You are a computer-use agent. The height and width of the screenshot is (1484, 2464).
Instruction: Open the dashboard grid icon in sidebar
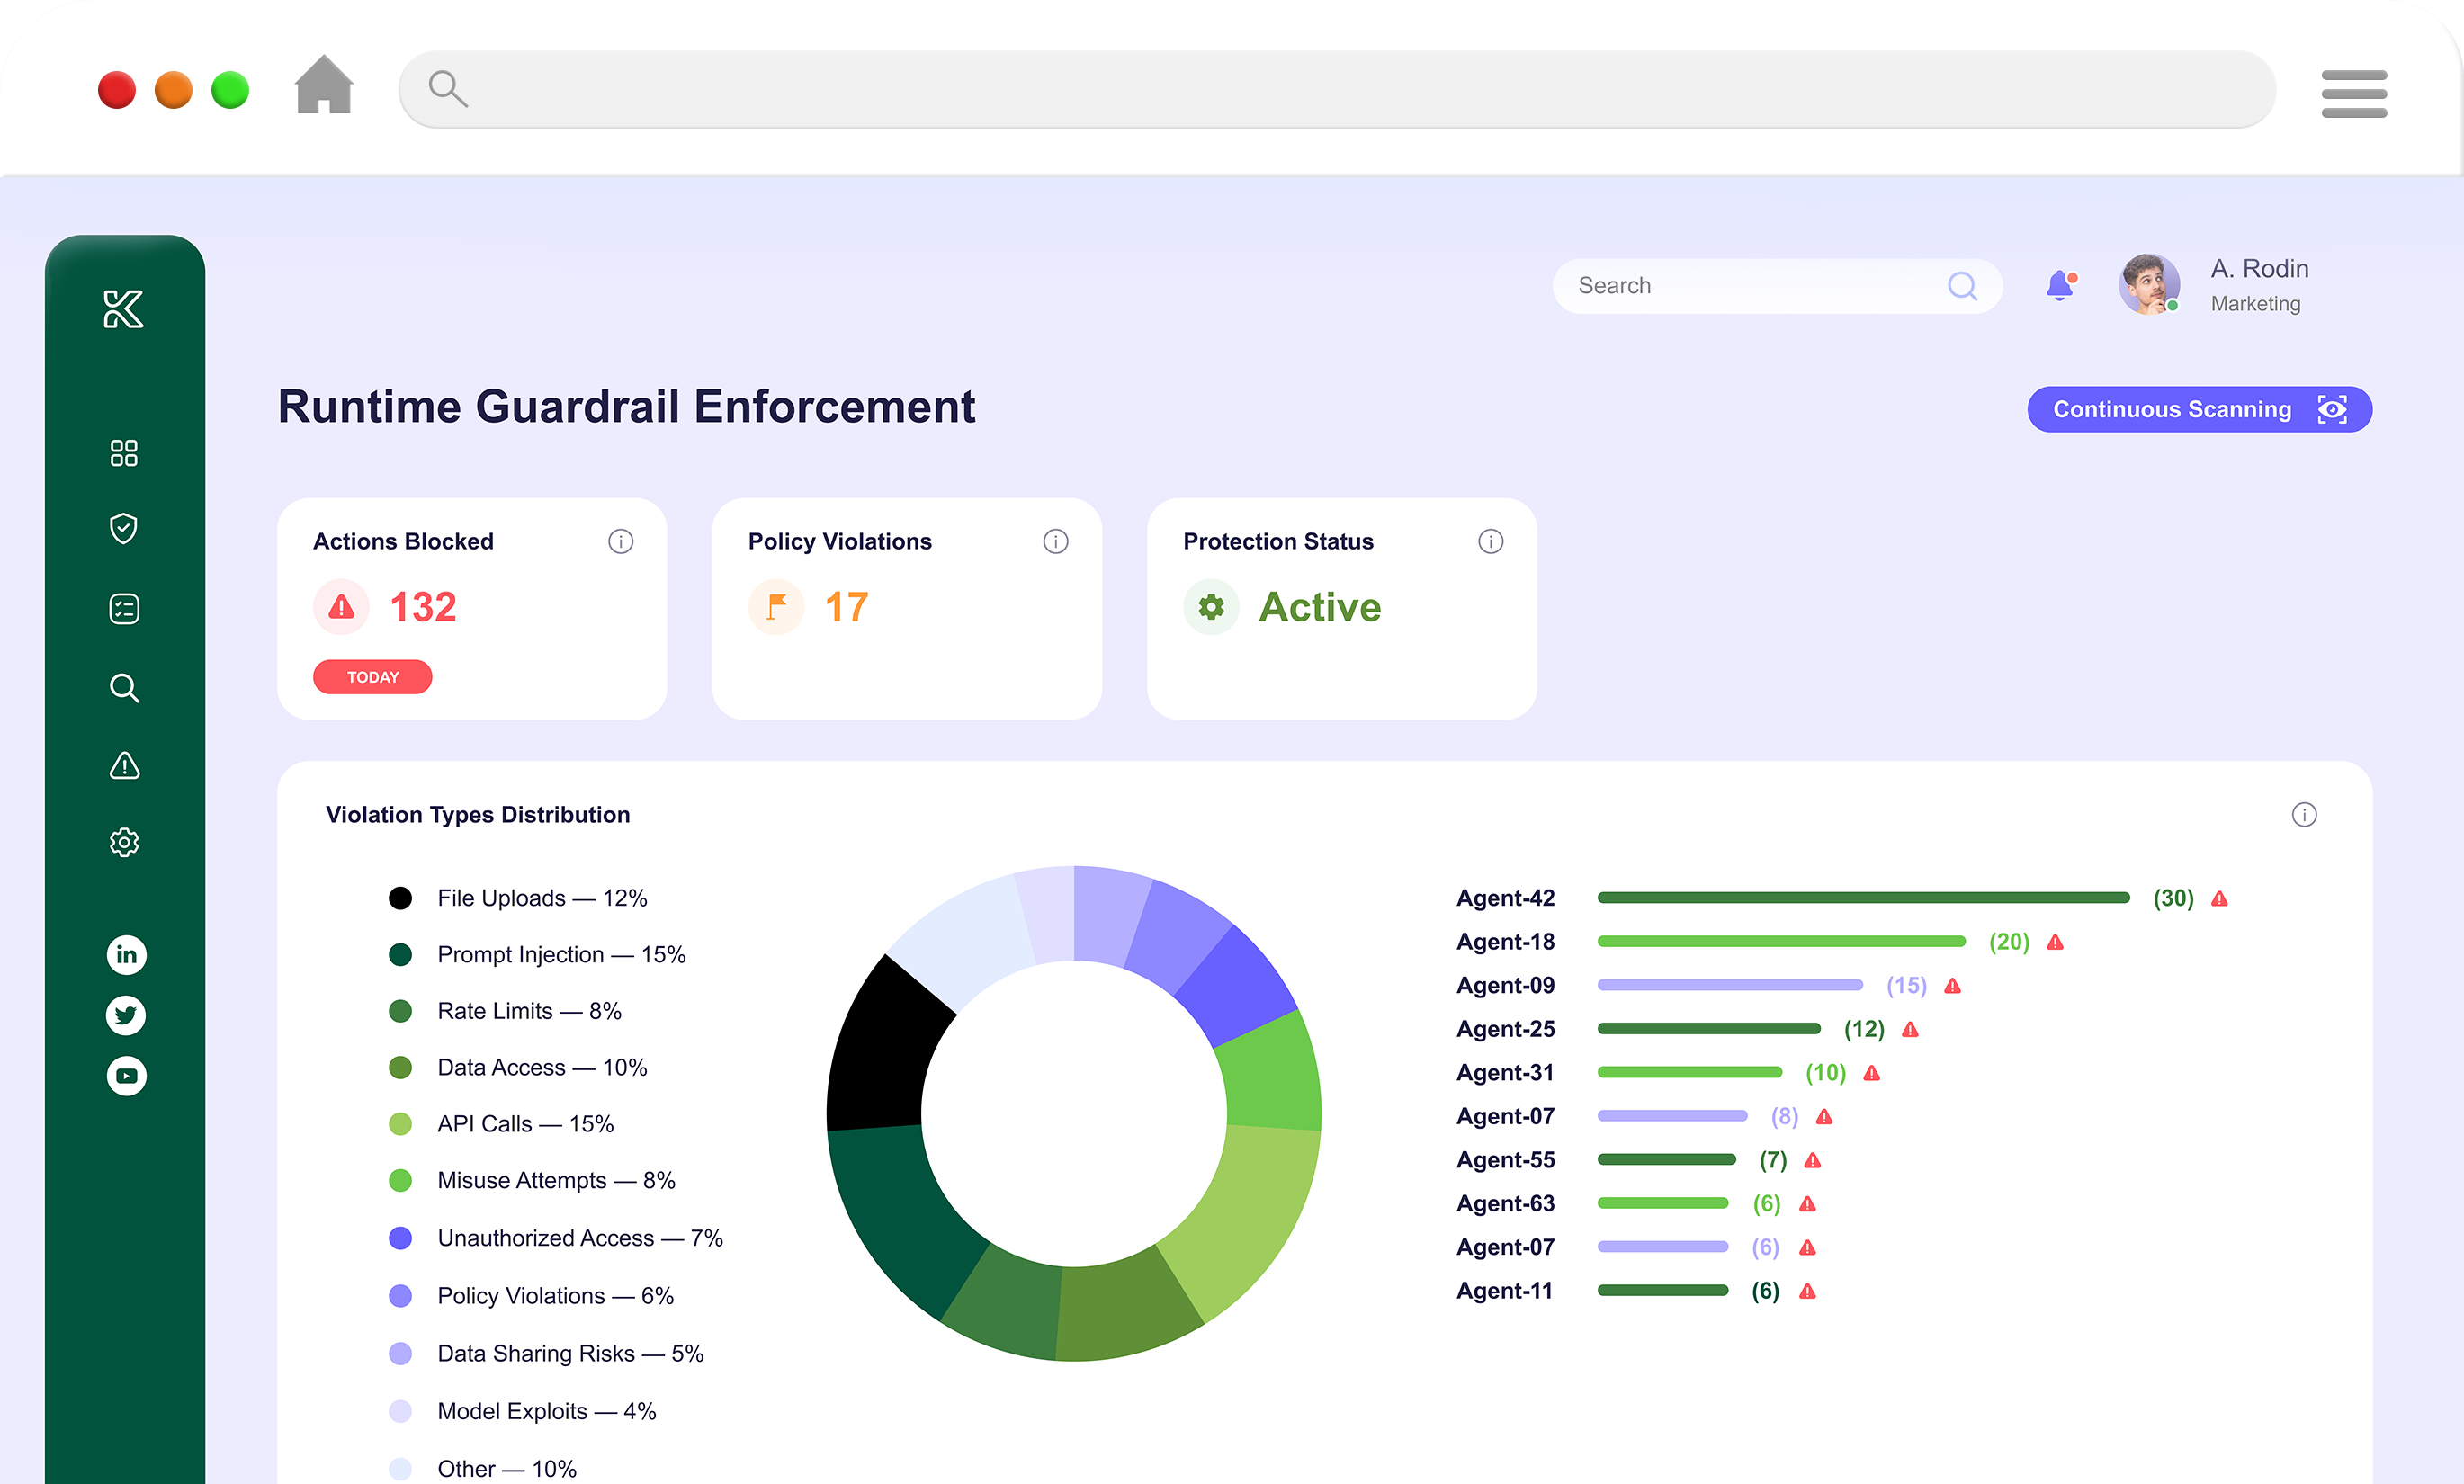(x=123, y=453)
